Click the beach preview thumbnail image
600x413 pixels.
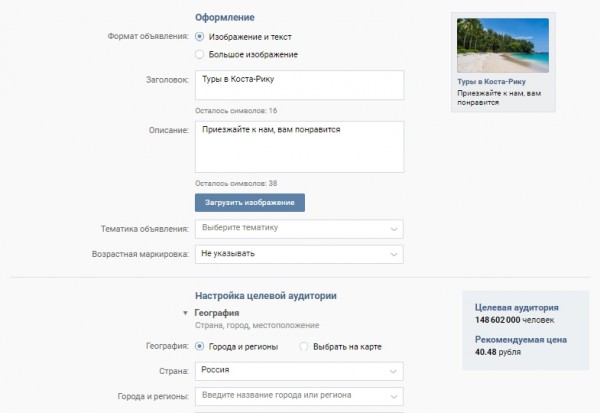(x=502, y=45)
